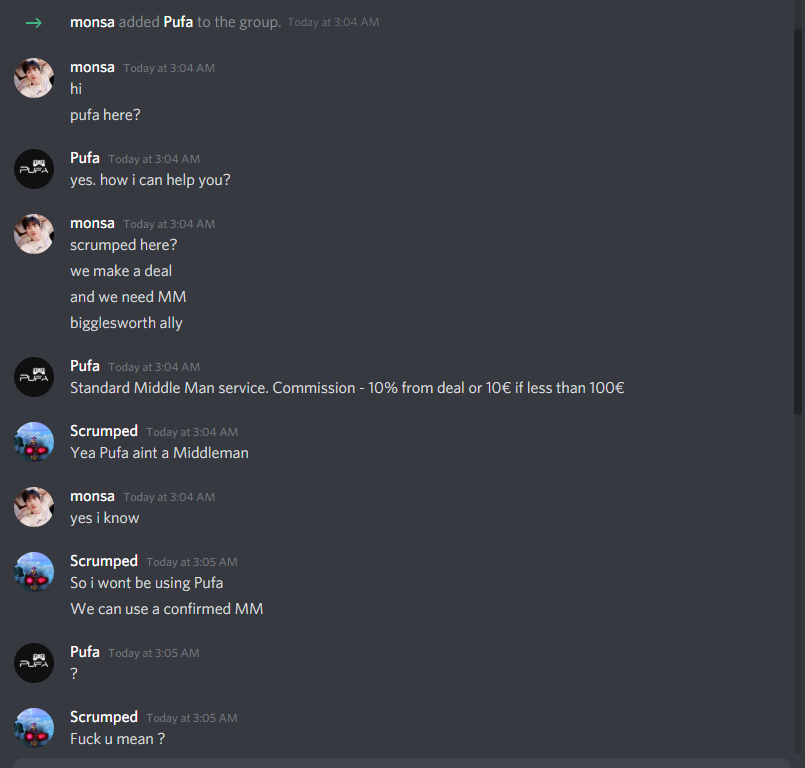Click the chat scrollbar thumb on the right edge
This screenshot has height=768, width=805.
tap(798, 221)
